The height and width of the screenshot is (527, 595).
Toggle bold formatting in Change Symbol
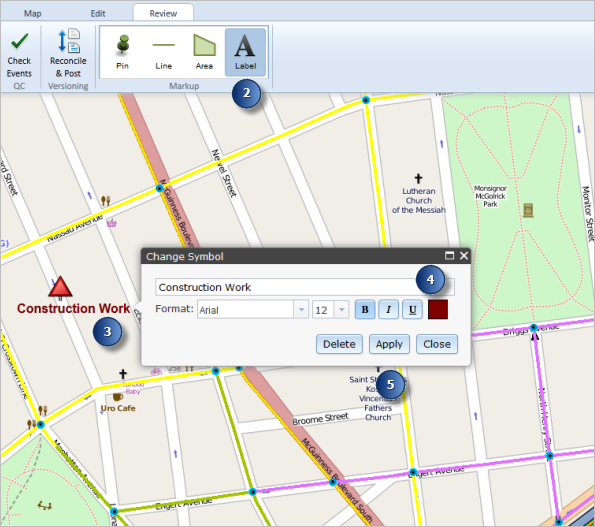click(365, 310)
